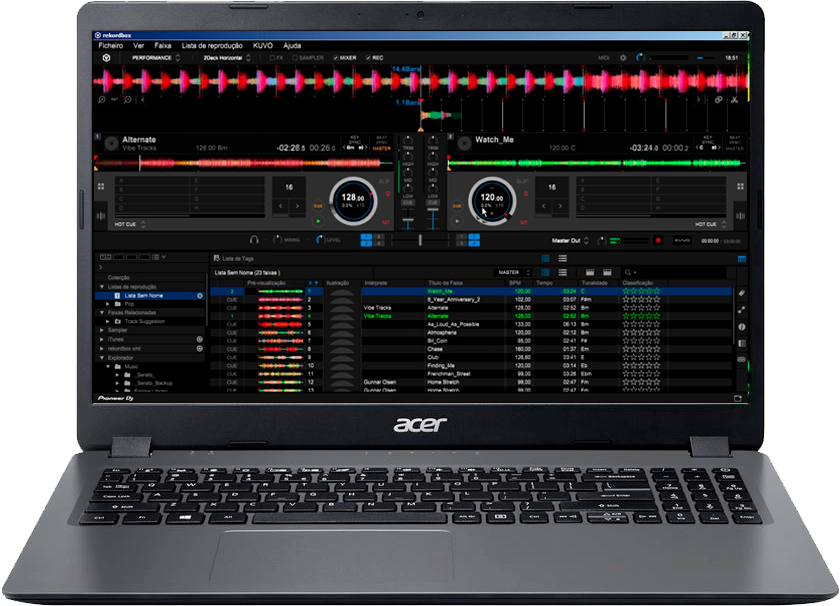Open the Faixa menu
Viewport: 840px width, 606px height.
163,46
